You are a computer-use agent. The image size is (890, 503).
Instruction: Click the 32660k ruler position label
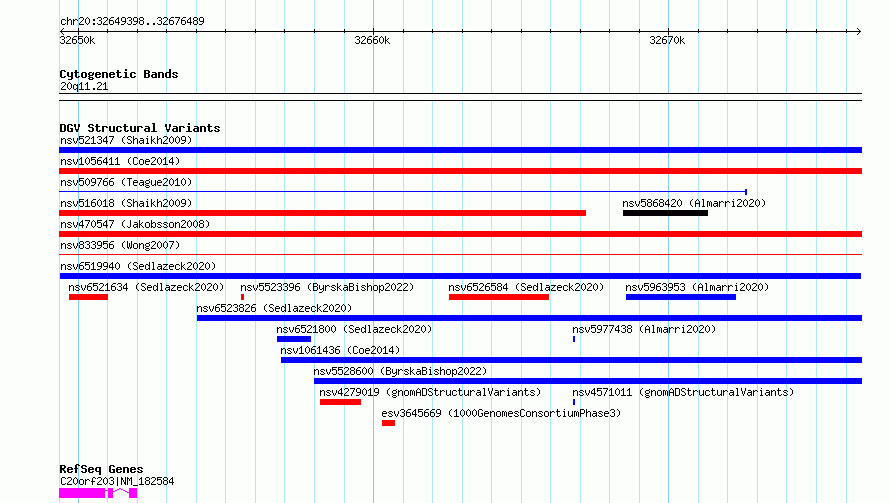pyautogui.click(x=372, y=40)
